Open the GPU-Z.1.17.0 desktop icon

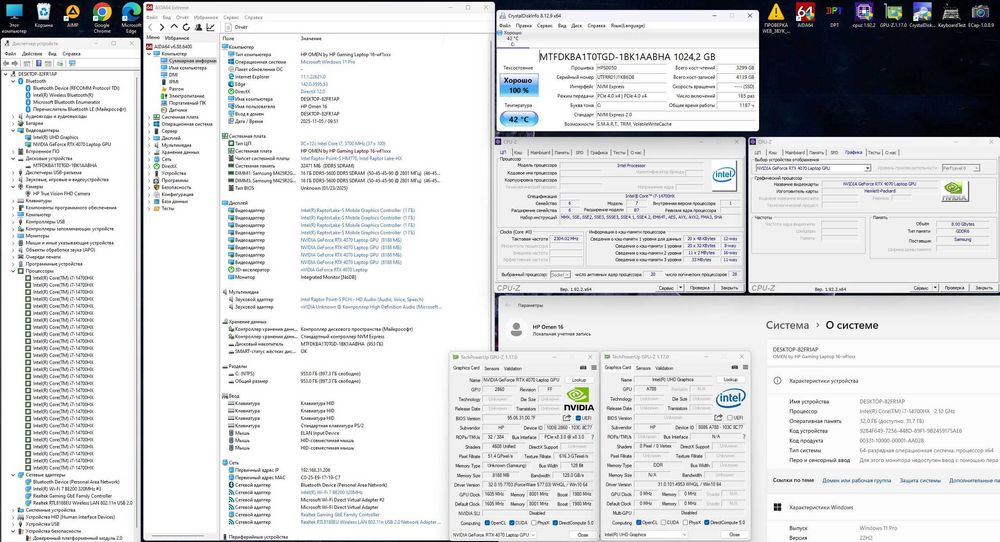[x=893, y=15]
